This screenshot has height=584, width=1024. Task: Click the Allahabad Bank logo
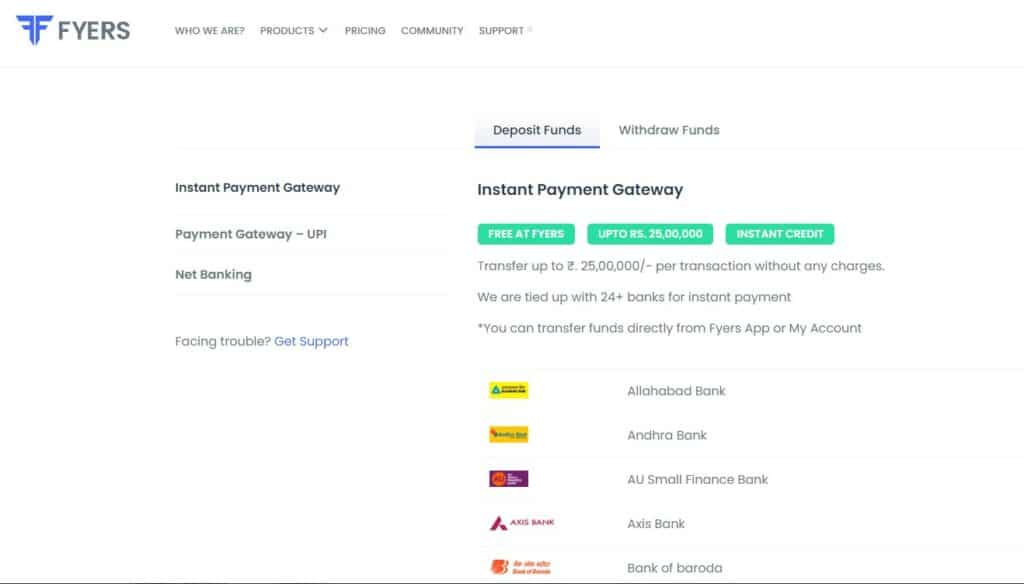point(509,390)
